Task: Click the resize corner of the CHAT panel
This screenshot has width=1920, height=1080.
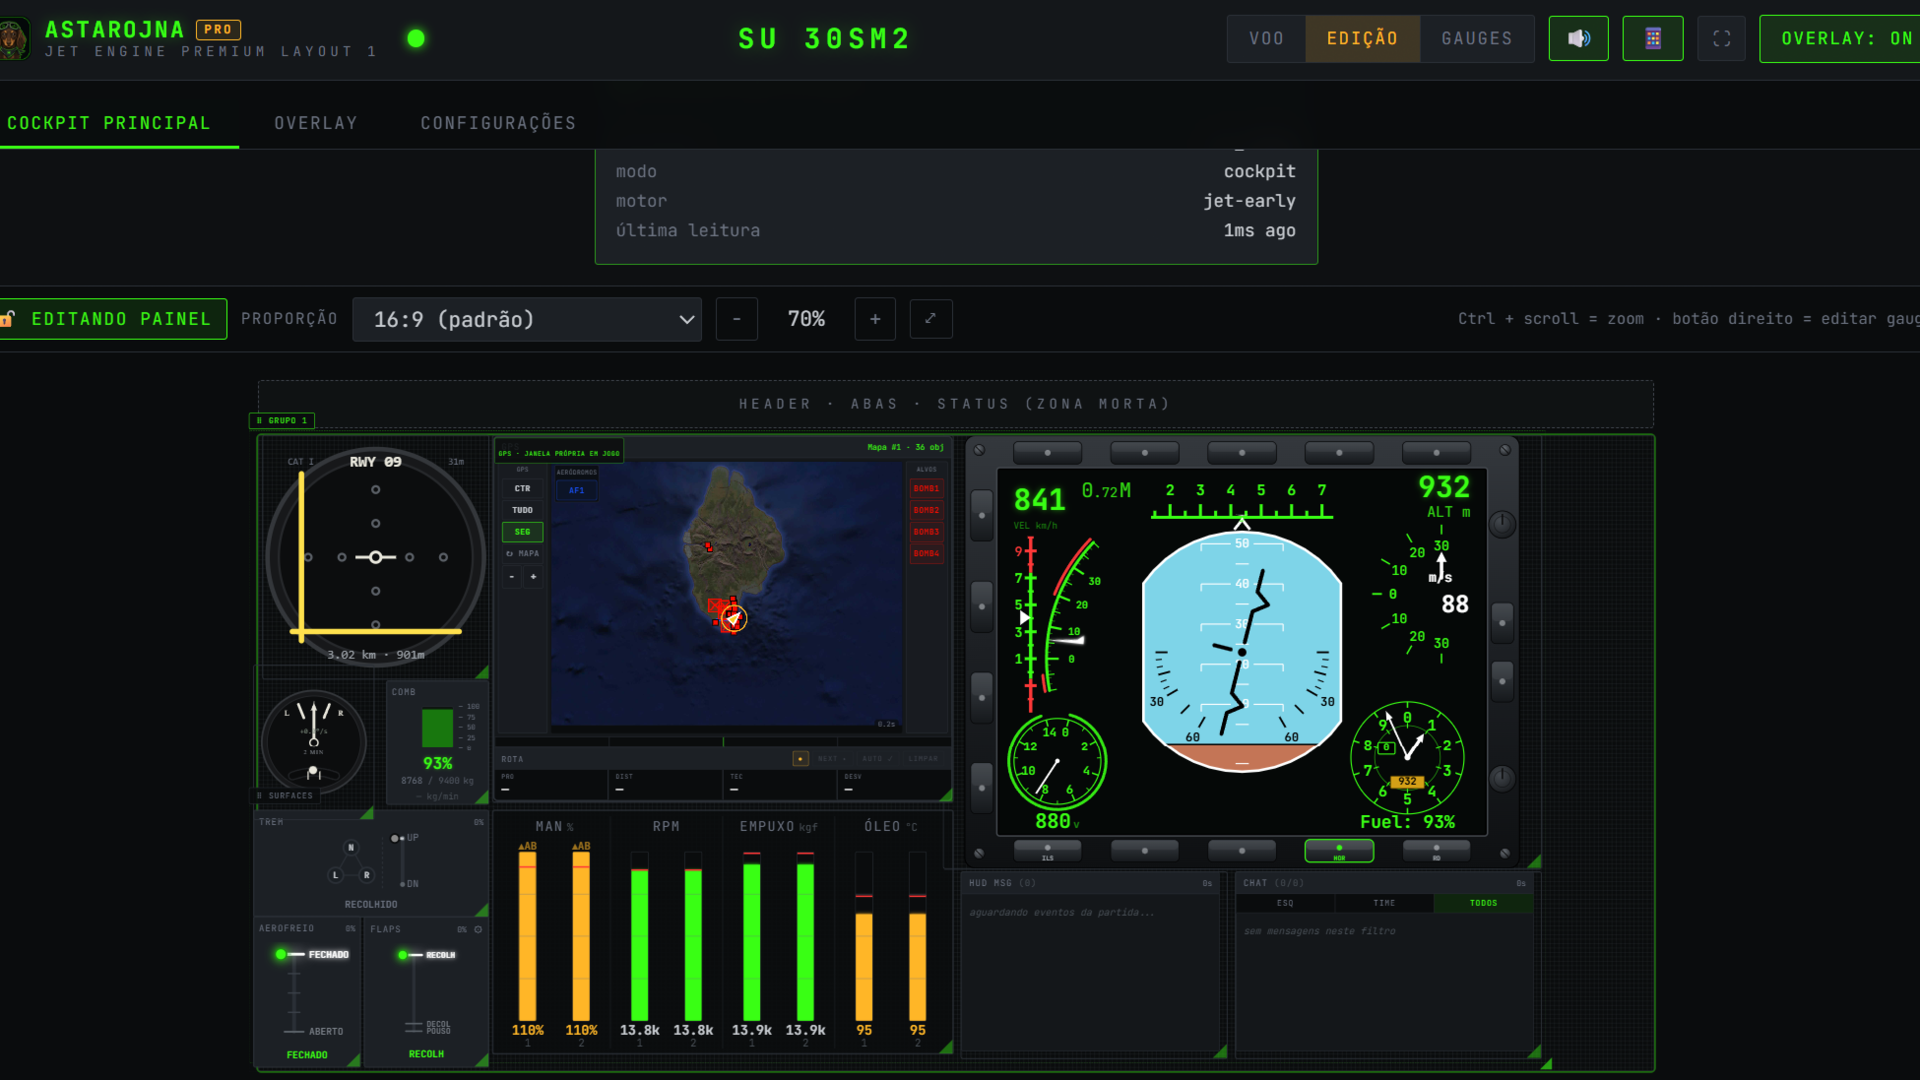Action: coord(1534,1051)
